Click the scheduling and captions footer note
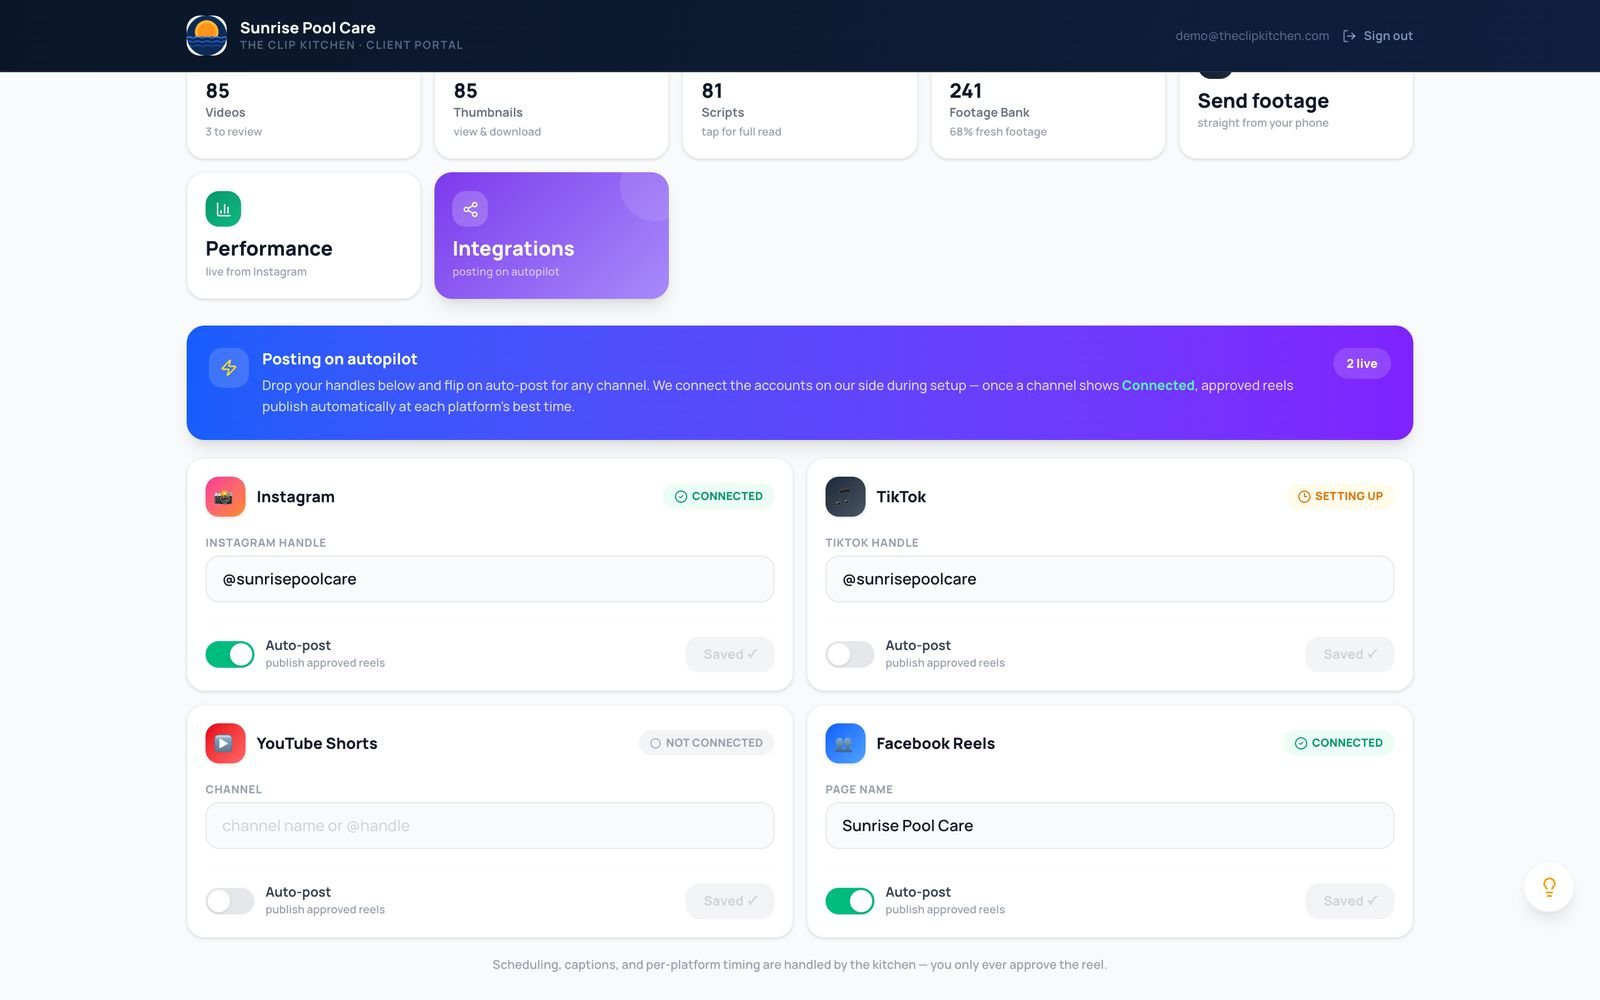The height and width of the screenshot is (1000, 1600). coord(800,965)
